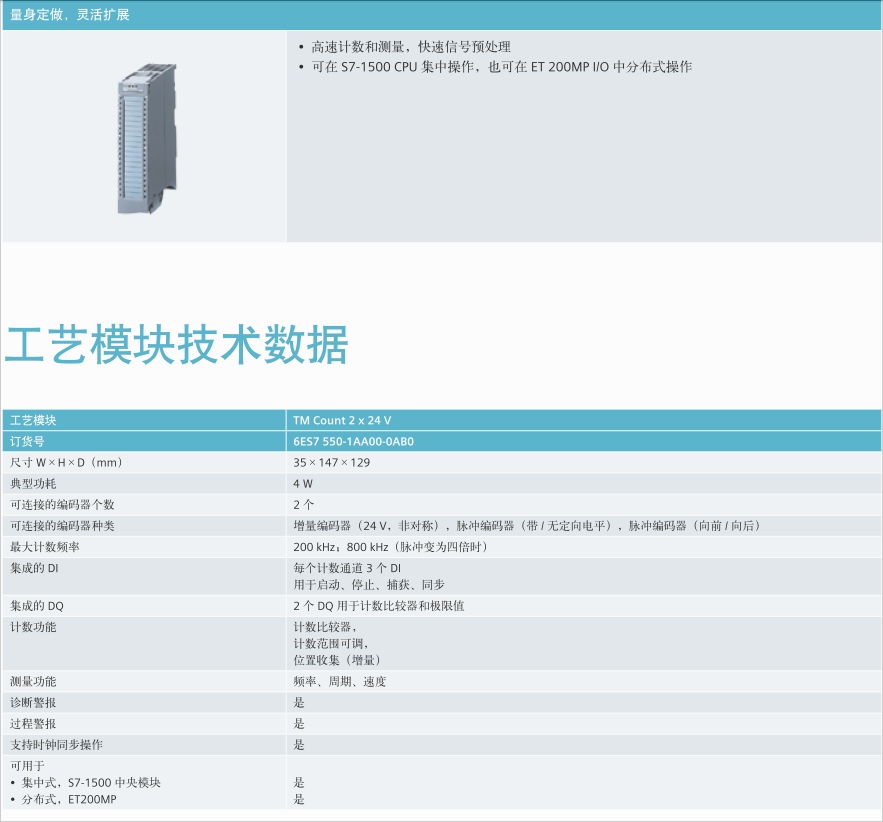The width and height of the screenshot is (883, 822).
Task: Click '是' beside 分布式 ET200MP
Action: click(x=298, y=799)
